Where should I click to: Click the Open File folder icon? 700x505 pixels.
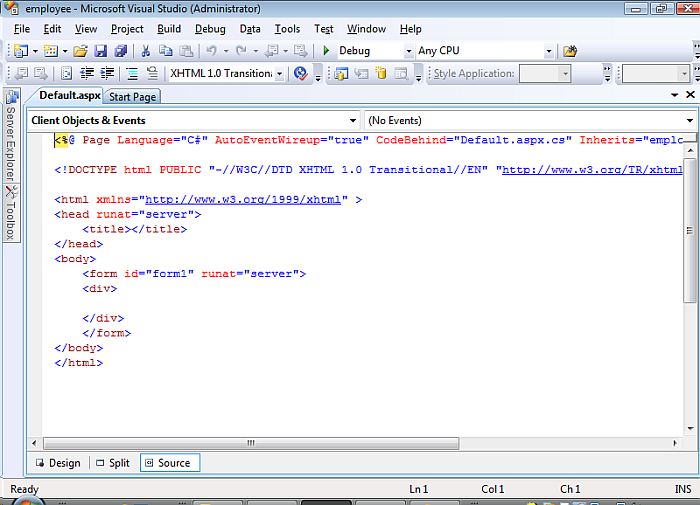81,51
